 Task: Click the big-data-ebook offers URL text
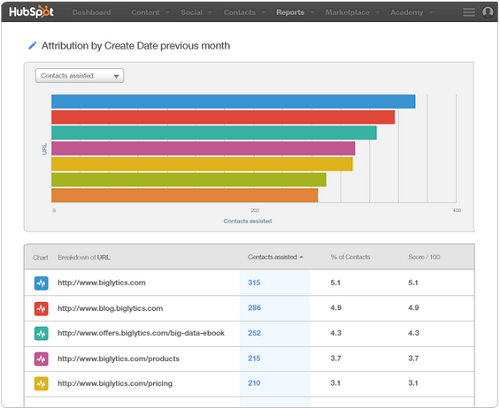141,333
